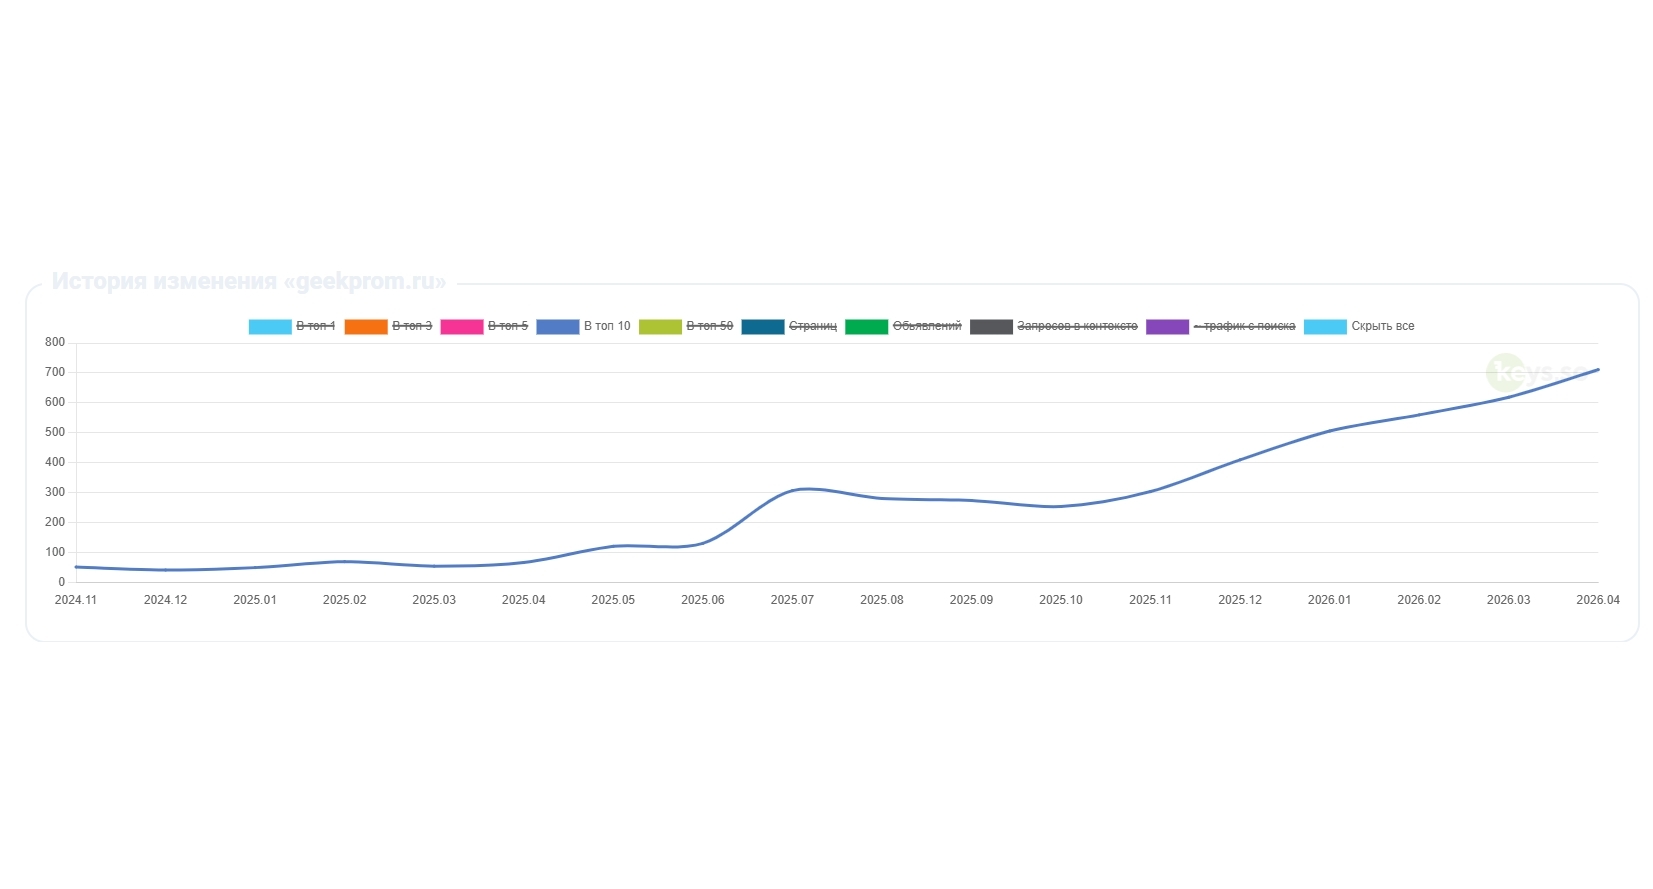Click the 2026.01 x-axis label
1653x889 pixels.
(1329, 600)
